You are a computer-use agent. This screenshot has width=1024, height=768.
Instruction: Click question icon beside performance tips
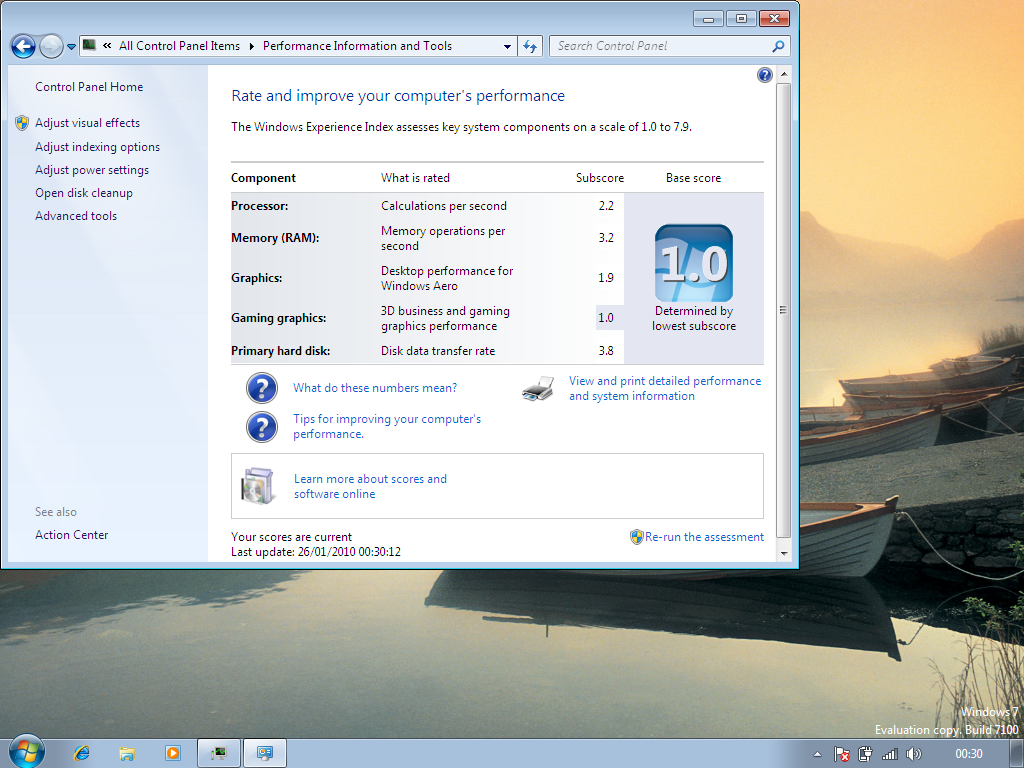click(262, 426)
